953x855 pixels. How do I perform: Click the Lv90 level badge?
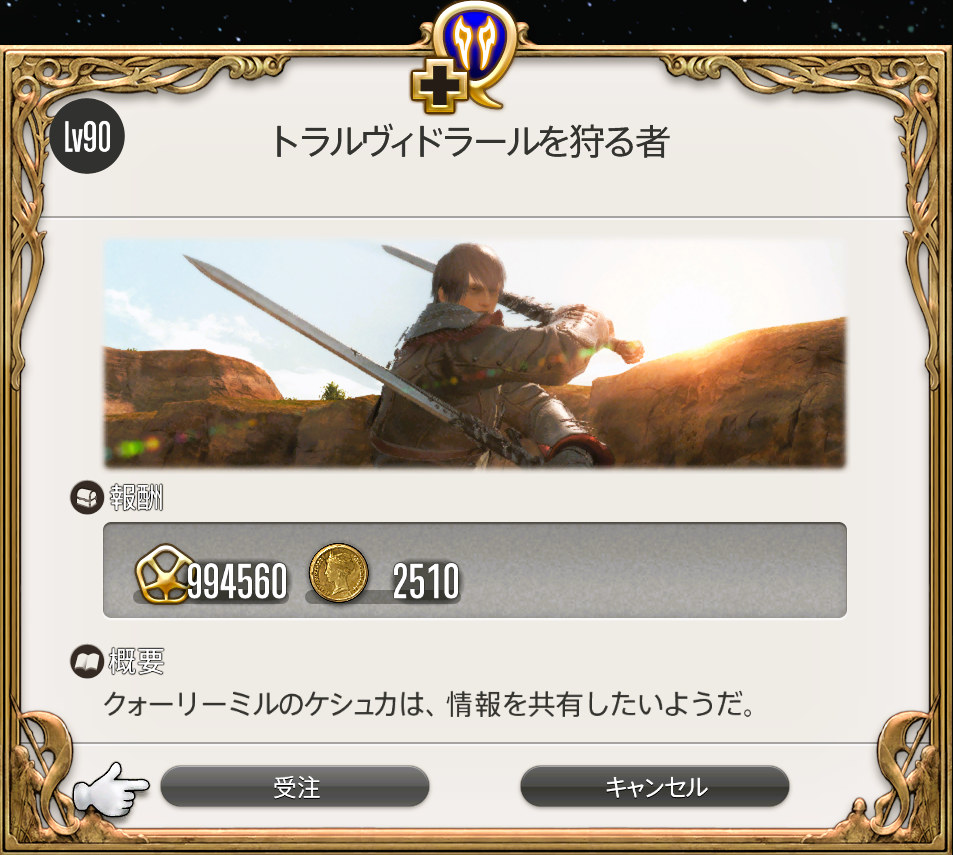pos(88,136)
